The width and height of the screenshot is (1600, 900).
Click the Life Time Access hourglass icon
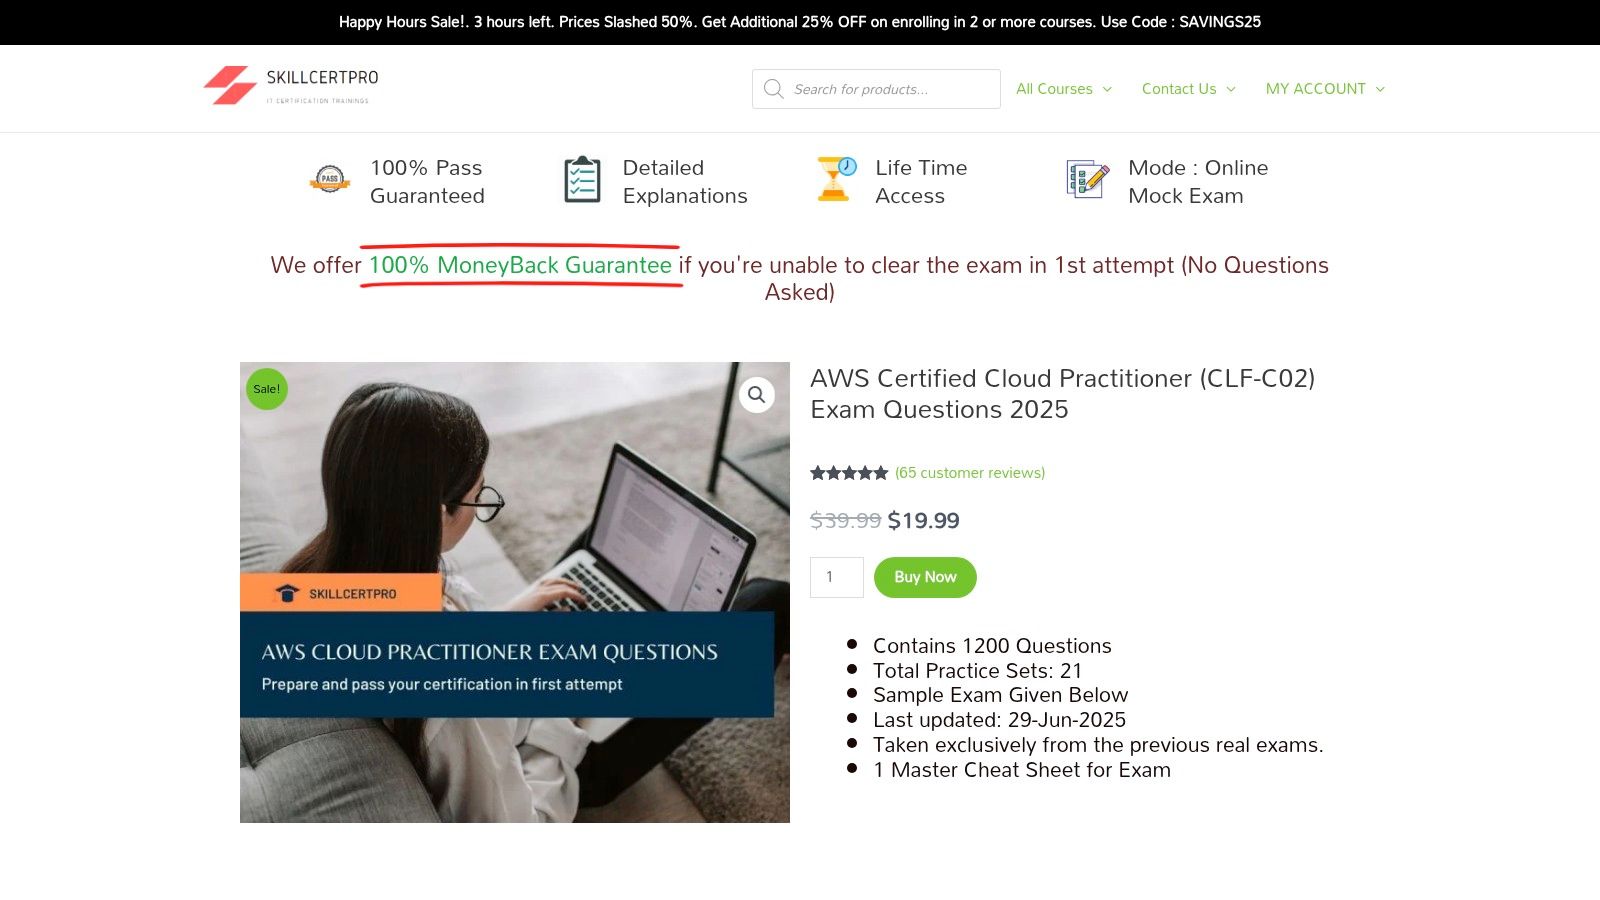[835, 180]
